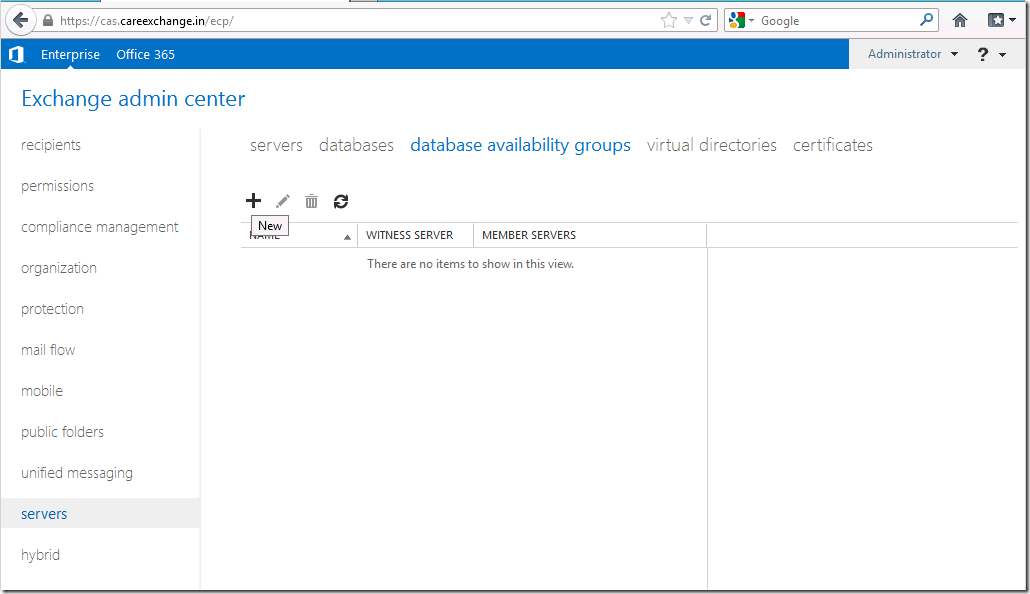
Task: Open permissions in the sidebar
Action: [x=57, y=186]
